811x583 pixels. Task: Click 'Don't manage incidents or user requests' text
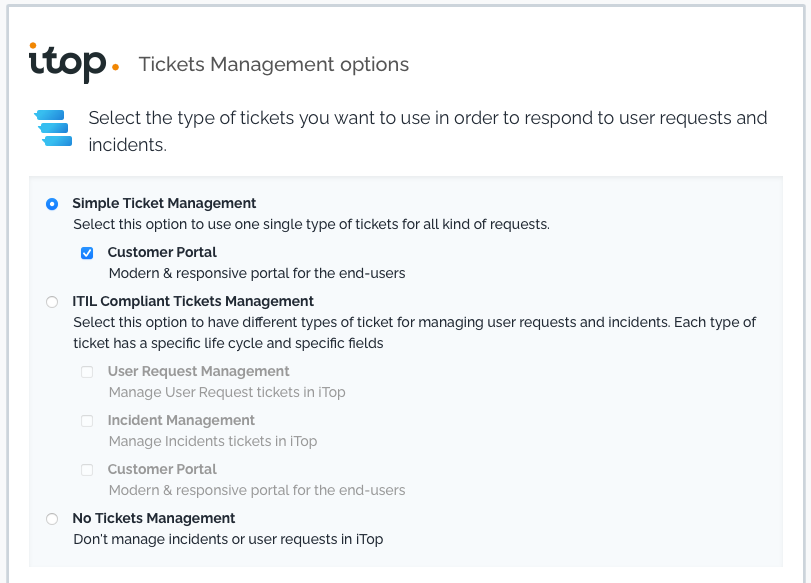228,539
